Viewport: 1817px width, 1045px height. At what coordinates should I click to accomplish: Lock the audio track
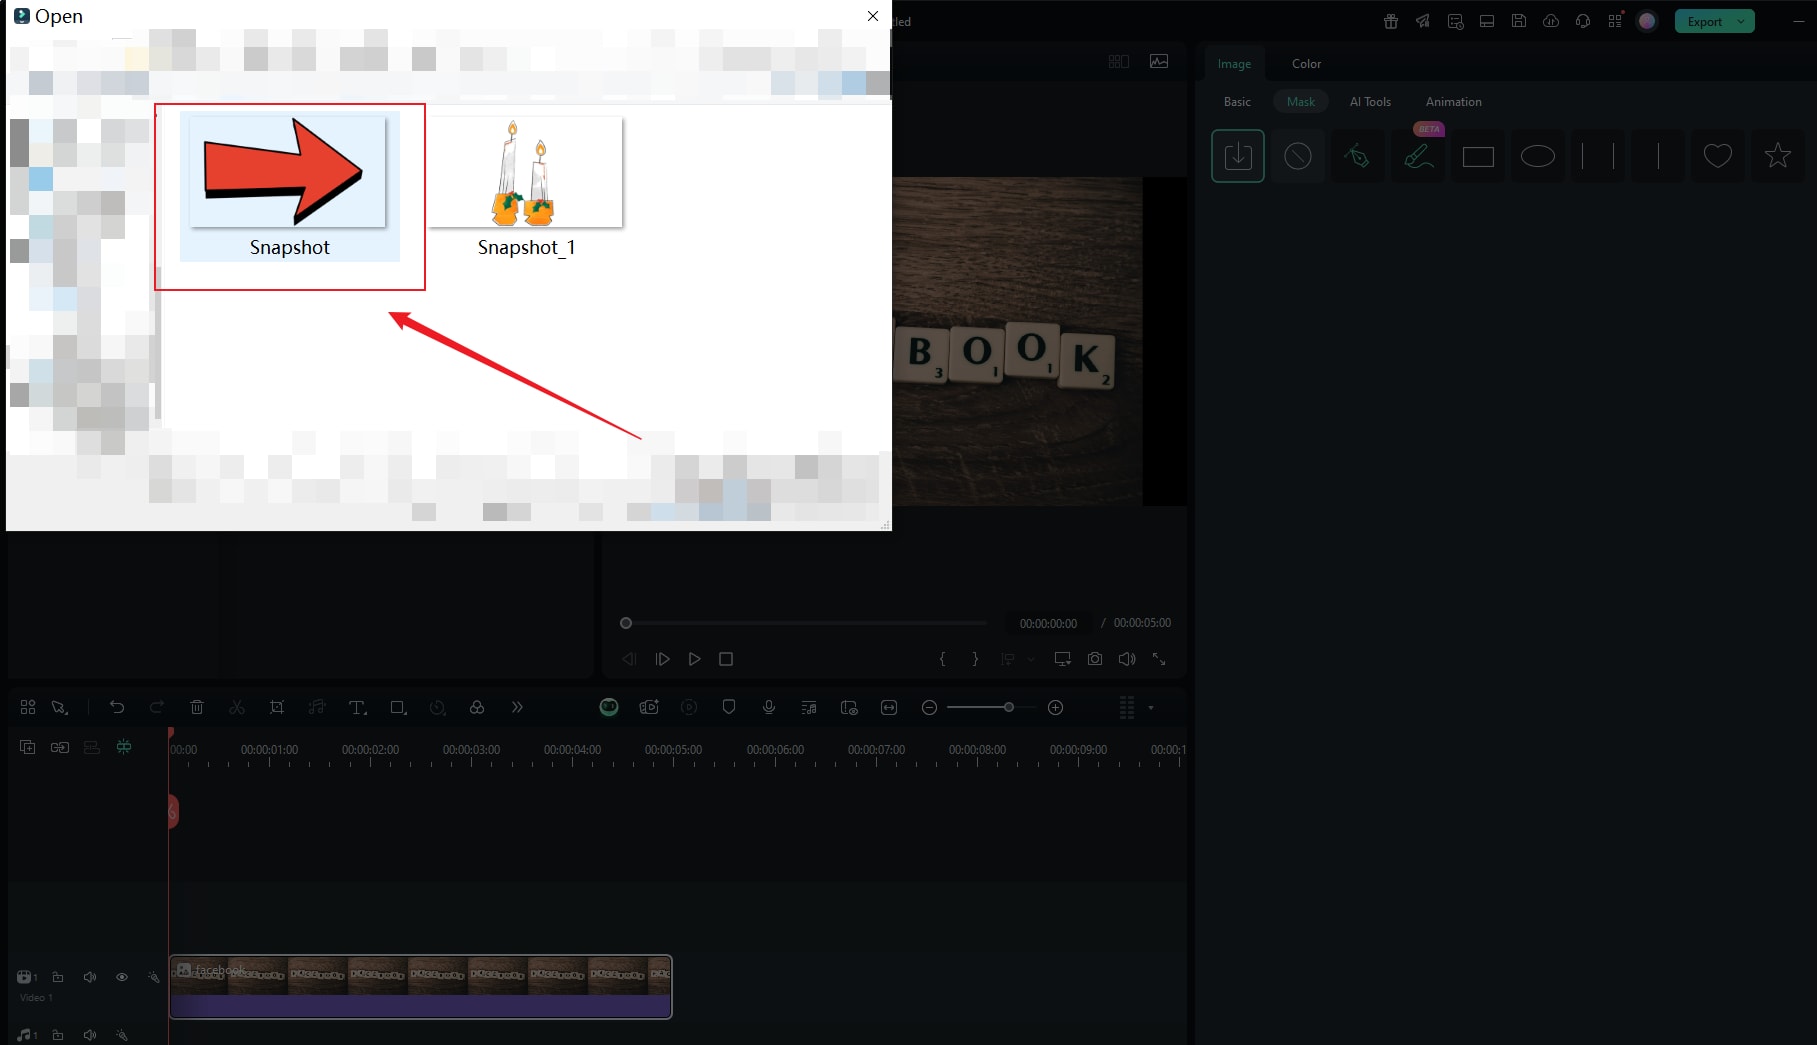click(x=58, y=1035)
